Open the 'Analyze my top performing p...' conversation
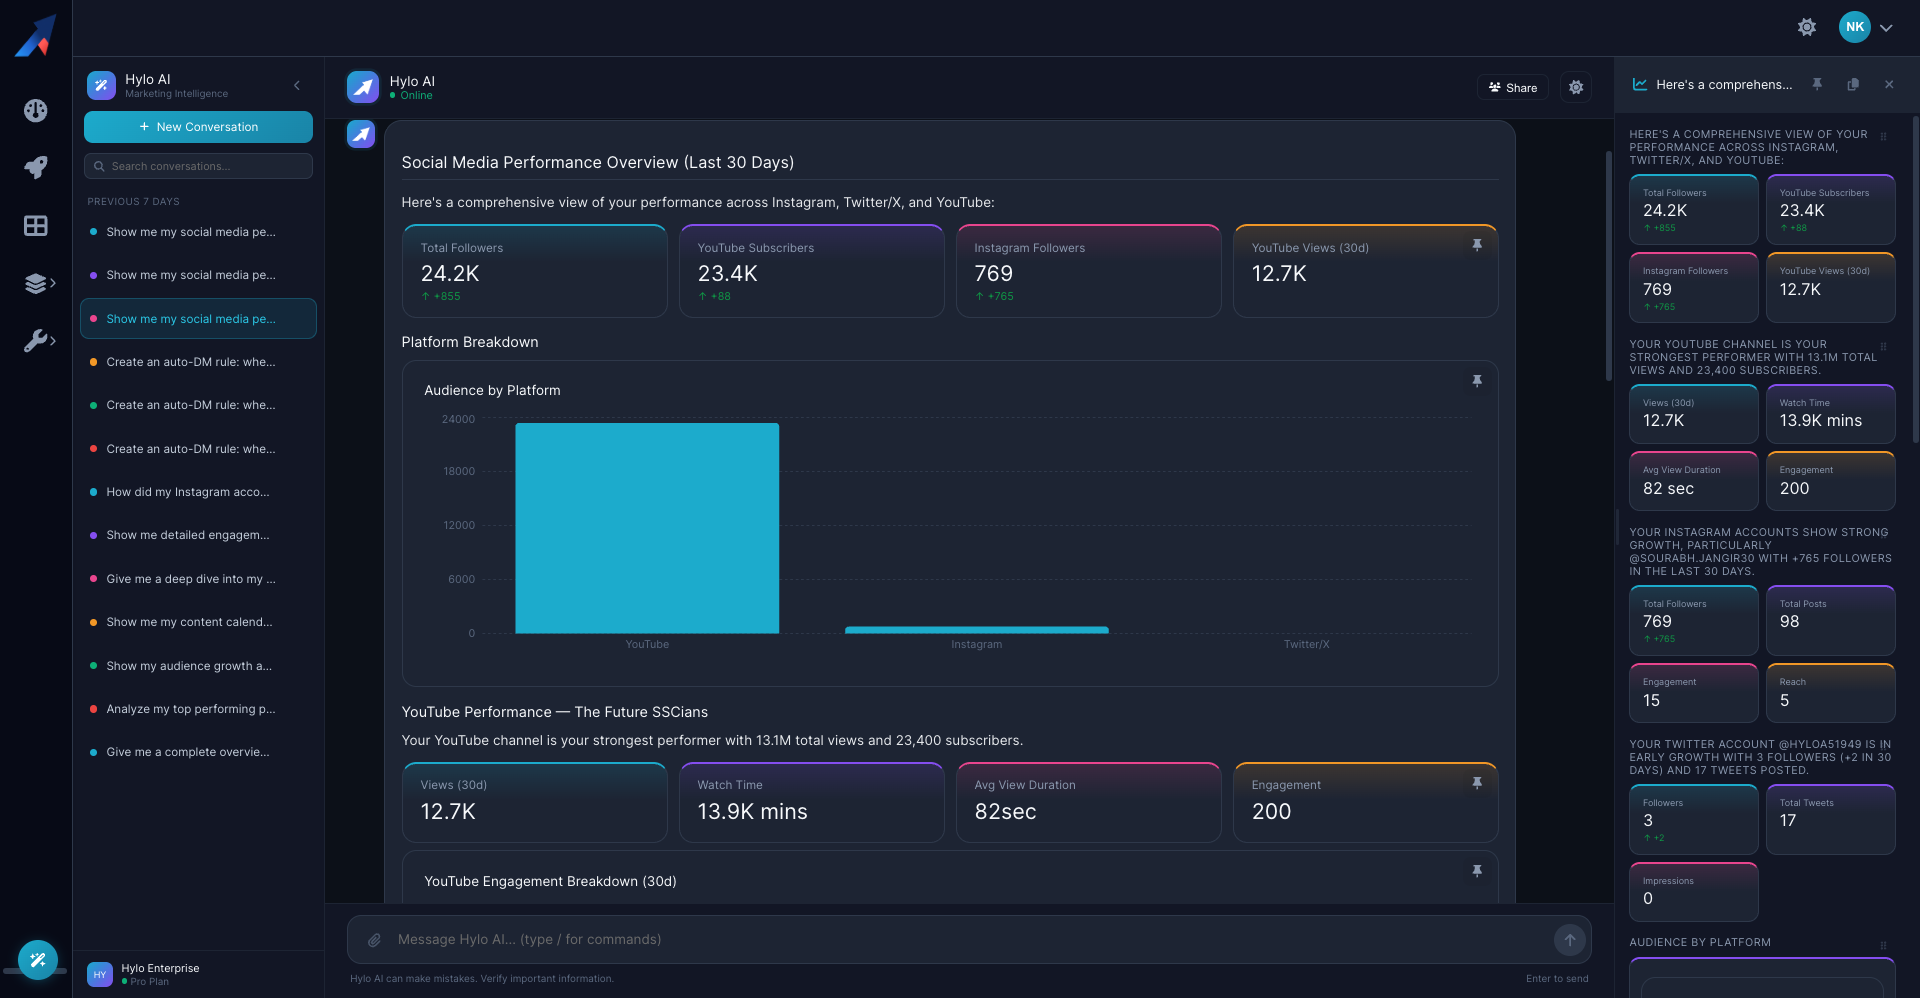 (198, 709)
